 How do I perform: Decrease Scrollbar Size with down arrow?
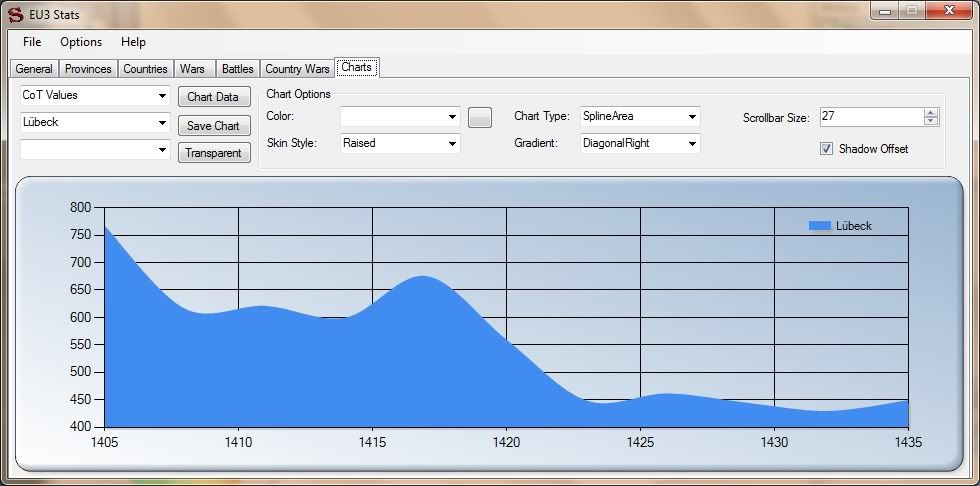click(931, 122)
